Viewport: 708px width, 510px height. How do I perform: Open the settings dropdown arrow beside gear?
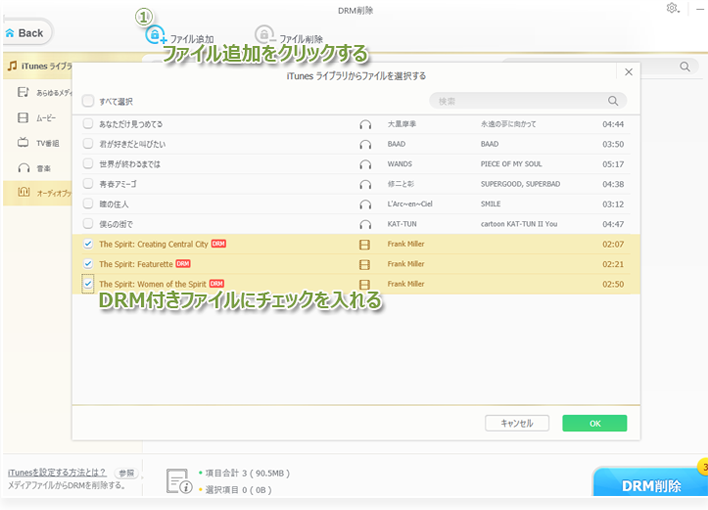coord(685,10)
